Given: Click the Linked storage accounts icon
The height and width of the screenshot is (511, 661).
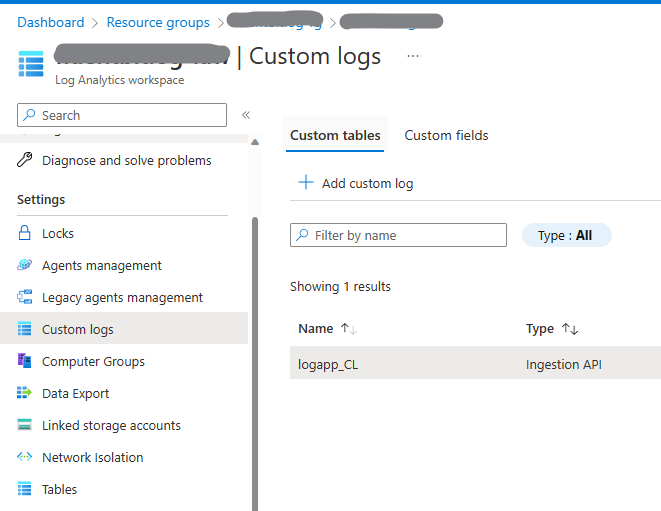Looking at the screenshot, I should [x=25, y=425].
